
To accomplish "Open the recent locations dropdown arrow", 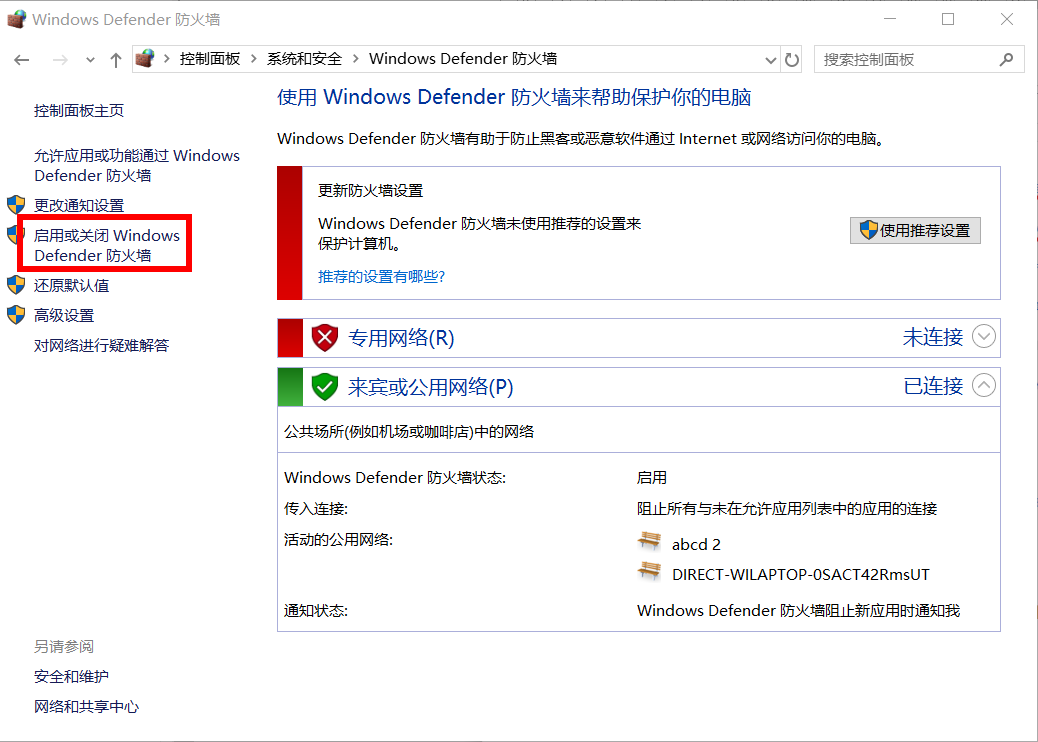I will click(90, 60).
